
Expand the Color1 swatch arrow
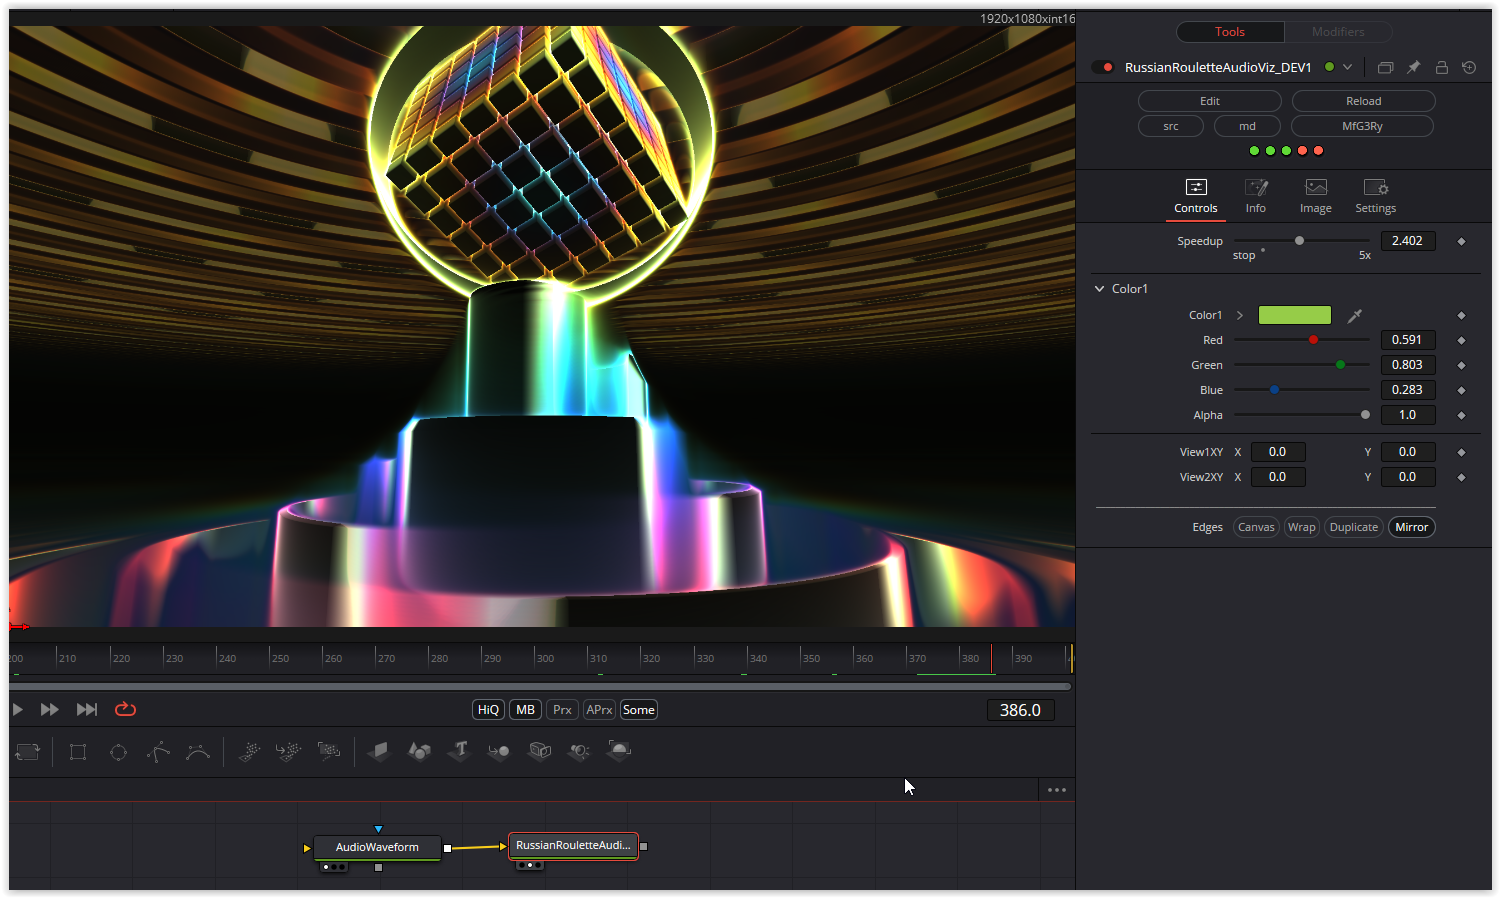pyautogui.click(x=1240, y=315)
